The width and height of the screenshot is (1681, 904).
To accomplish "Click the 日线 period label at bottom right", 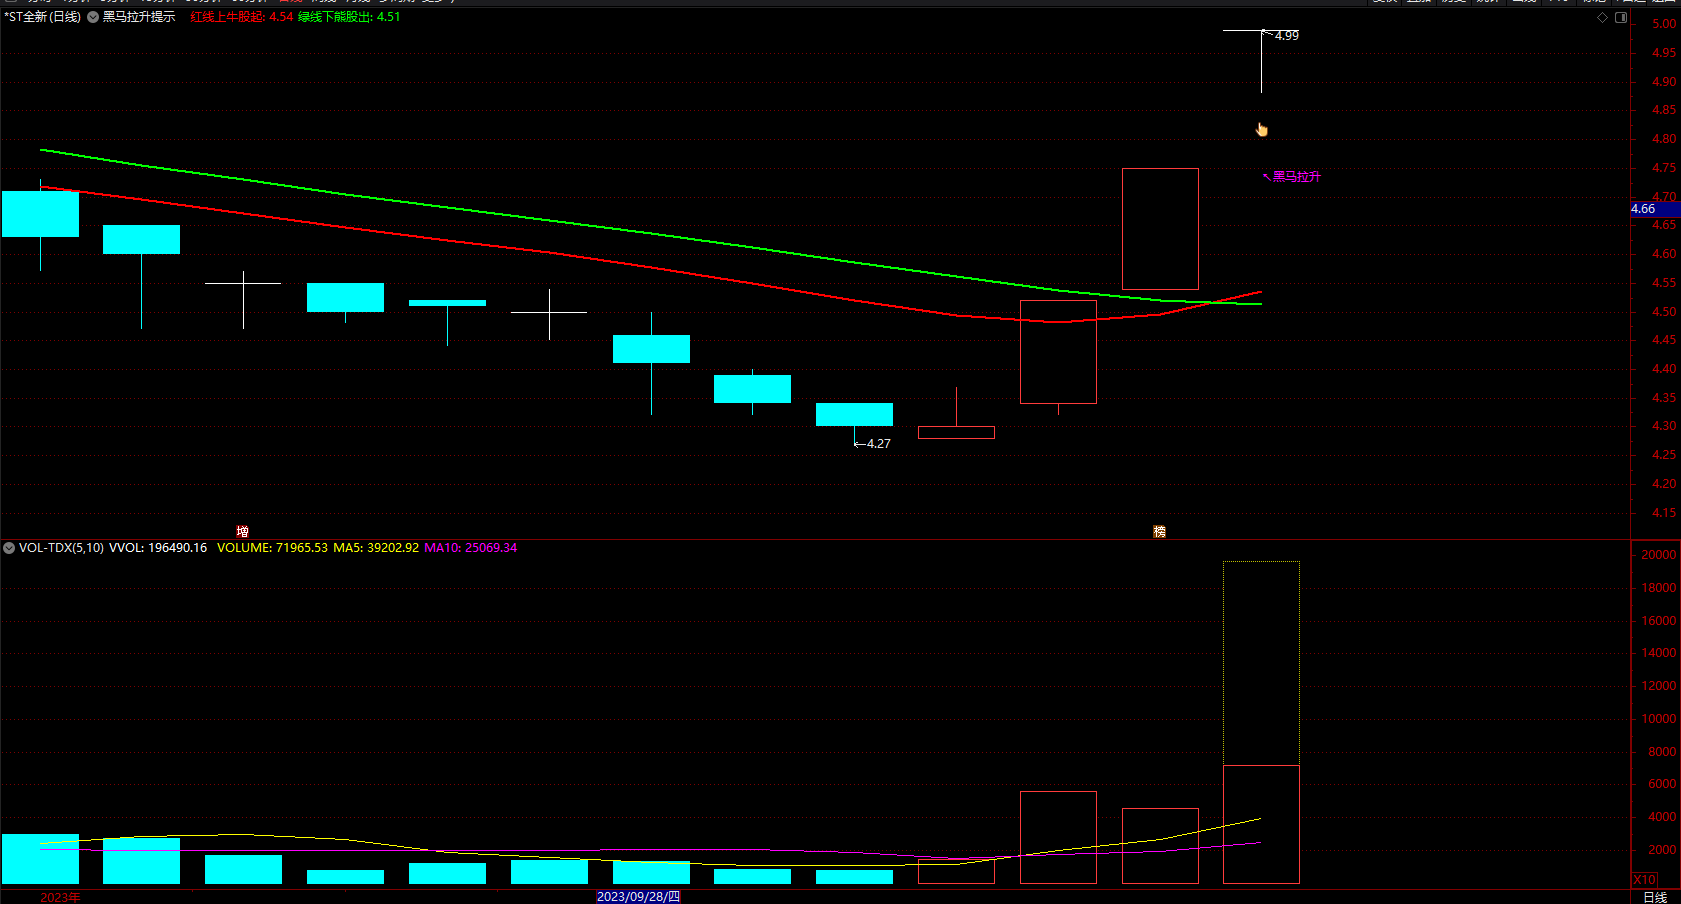I will 1655,897.
